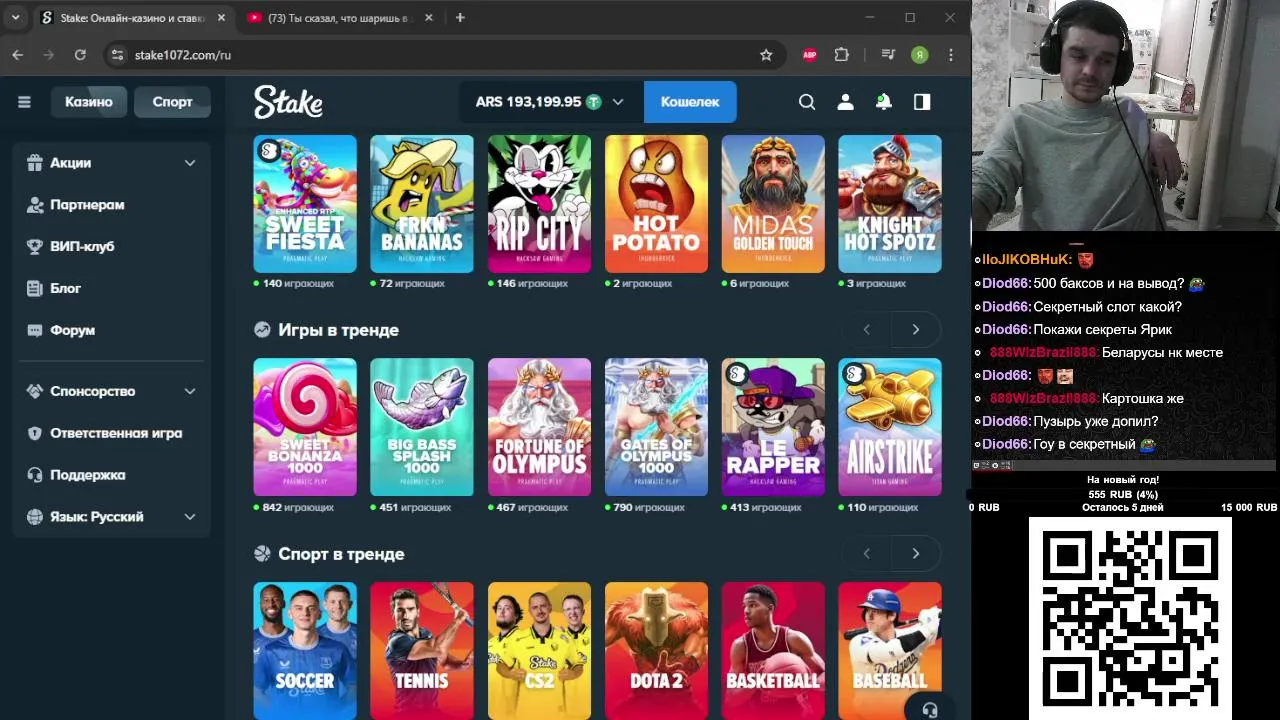
Task: Open the Gates of Olympus 1000 thumbnail
Action: tap(656, 427)
